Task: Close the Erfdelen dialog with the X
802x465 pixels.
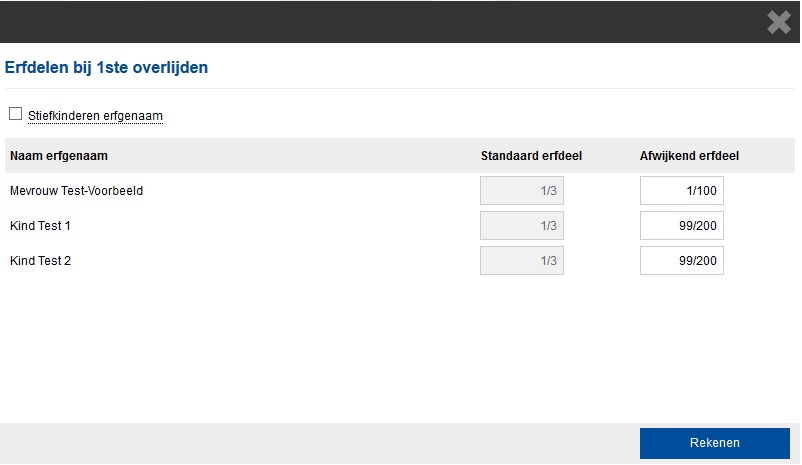Action: tap(779, 23)
